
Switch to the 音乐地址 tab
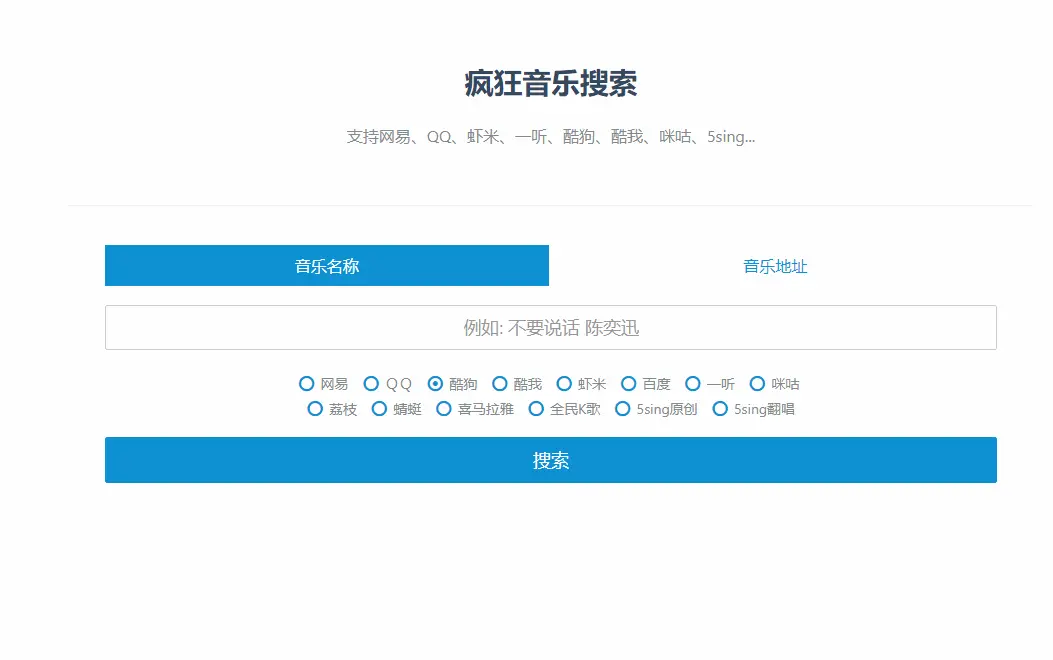point(774,266)
